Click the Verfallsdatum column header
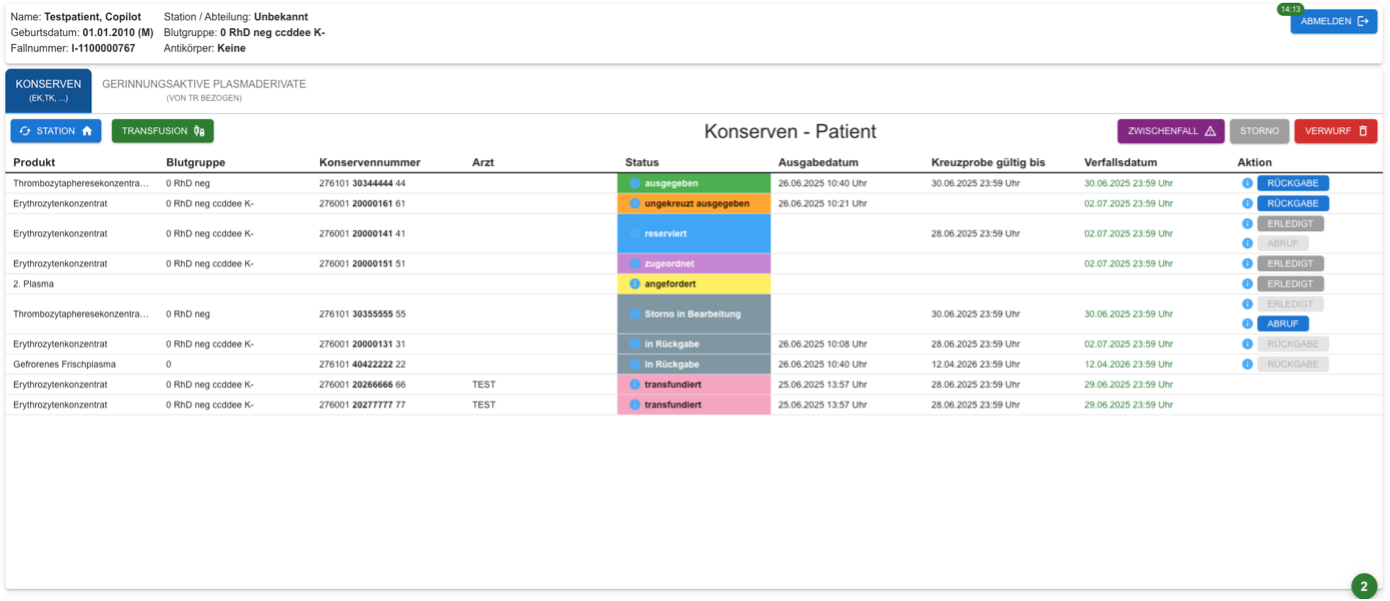The image size is (1390, 601). (x=1120, y=162)
